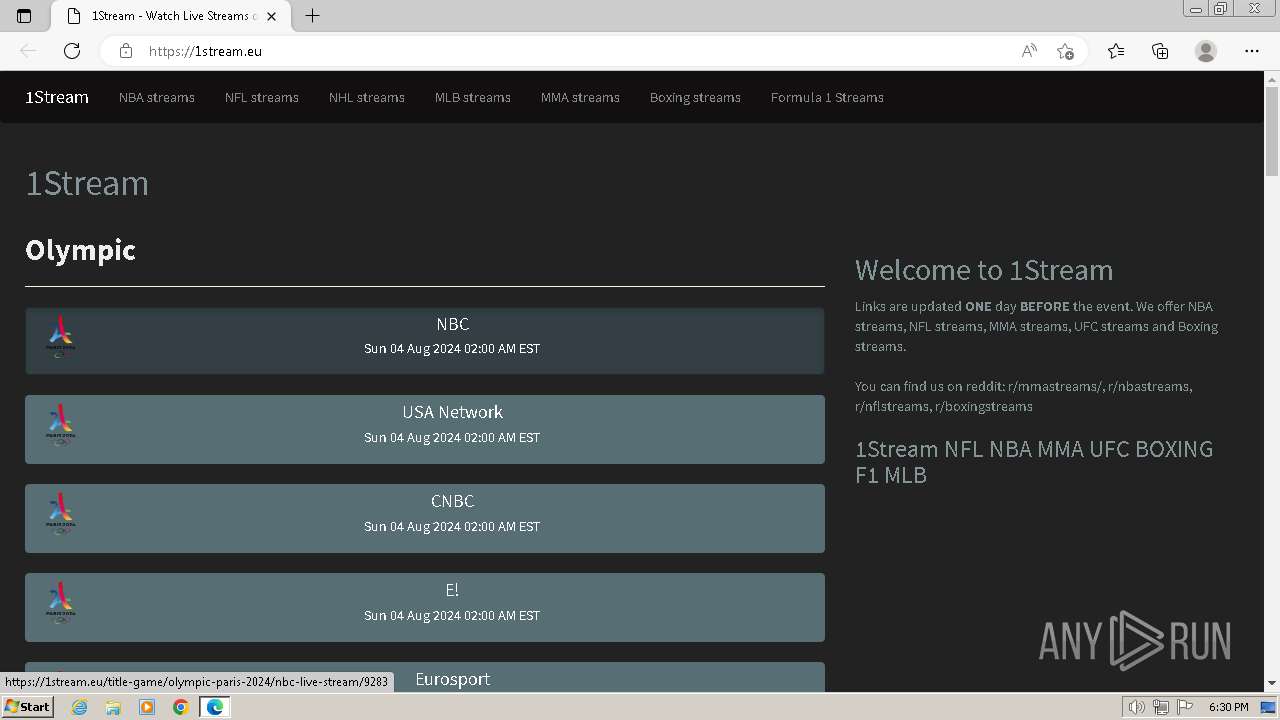The height and width of the screenshot is (720, 1280).
Task: Click the Paris 2024 logo beside USA Network
Action: click(61, 425)
